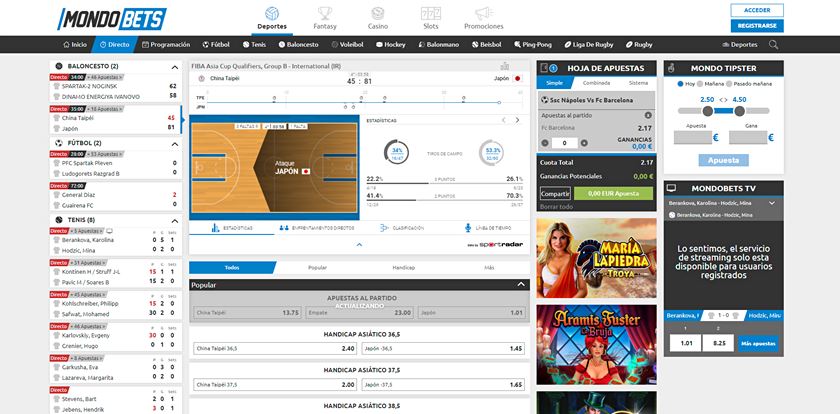
Task: Open the Casino chips icon
Action: pyautogui.click(x=378, y=13)
